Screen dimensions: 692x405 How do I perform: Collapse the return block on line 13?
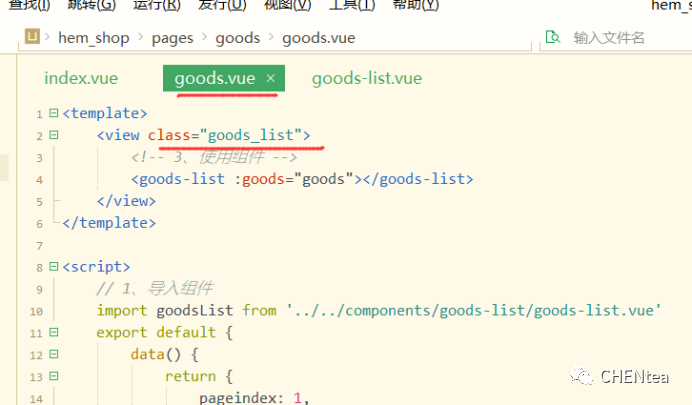point(54,376)
